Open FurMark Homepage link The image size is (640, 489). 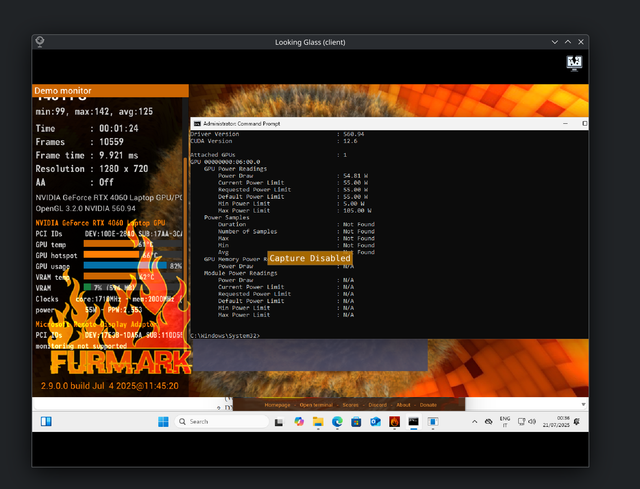pos(277,405)
